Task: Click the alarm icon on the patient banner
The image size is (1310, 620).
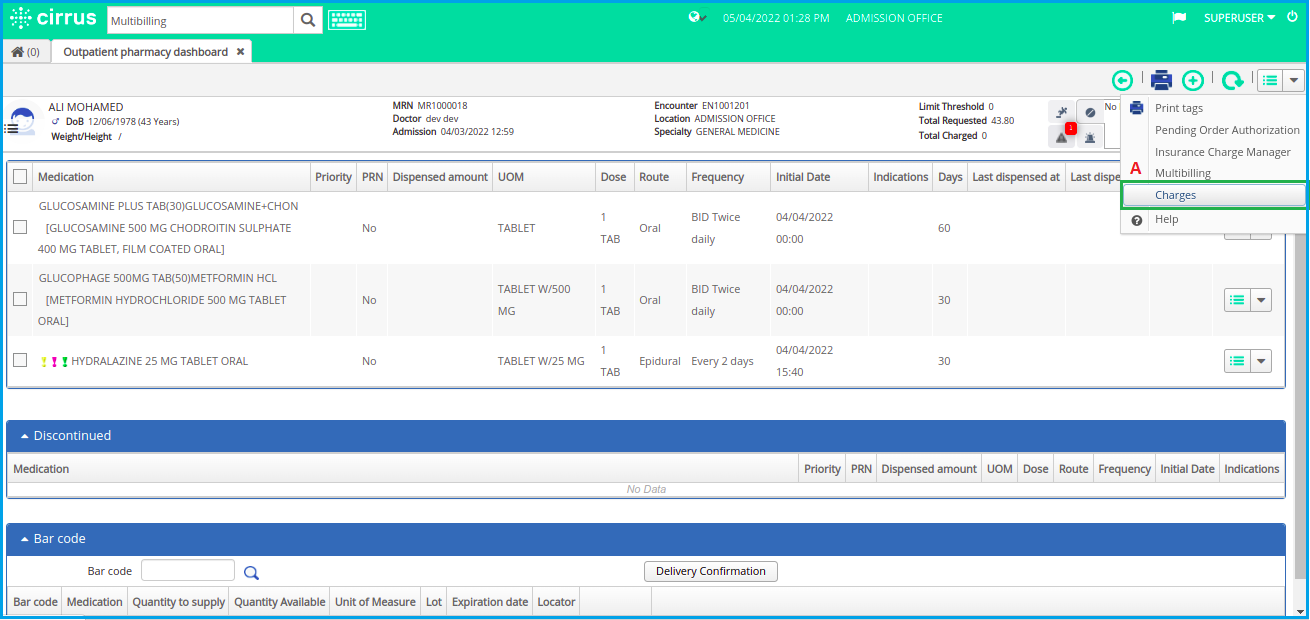Action: (1090, 136)
